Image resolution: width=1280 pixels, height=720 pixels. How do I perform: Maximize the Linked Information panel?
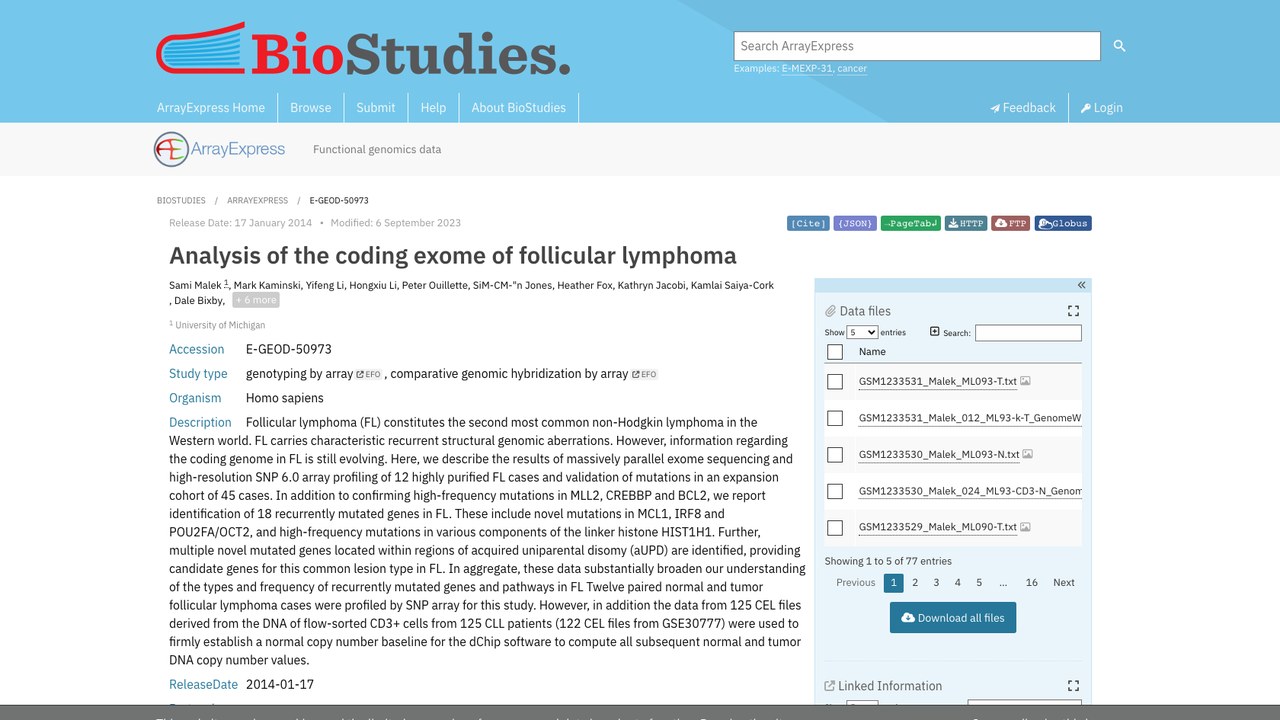[1073, 686]
